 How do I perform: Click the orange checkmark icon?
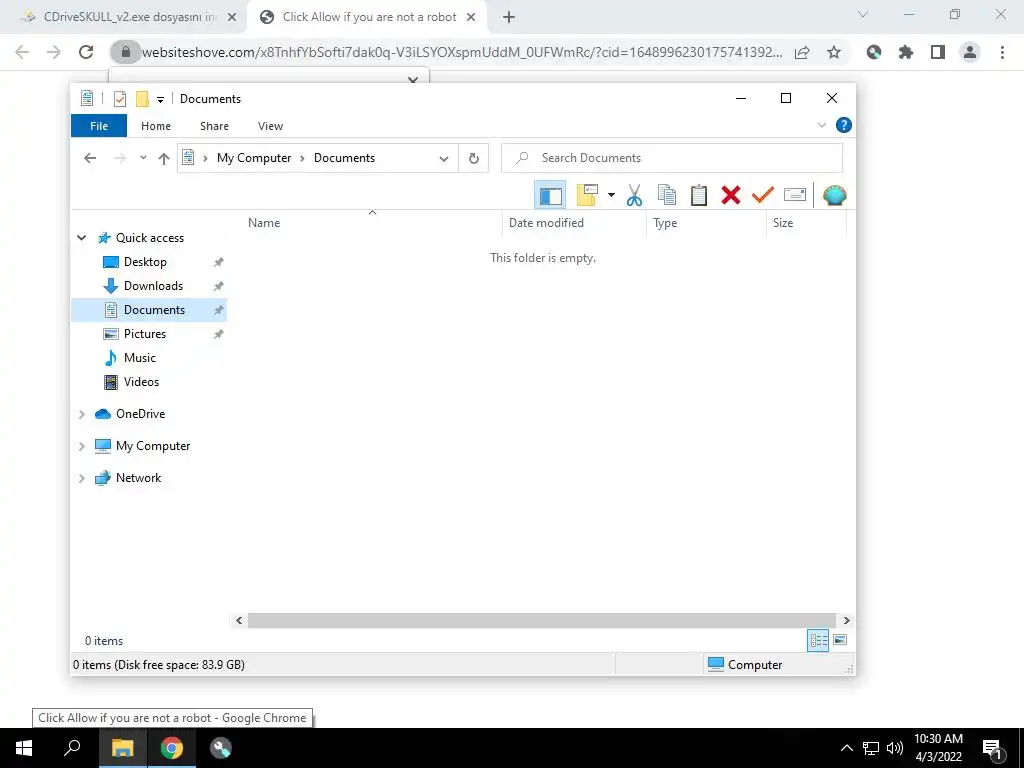pos(762,195)
